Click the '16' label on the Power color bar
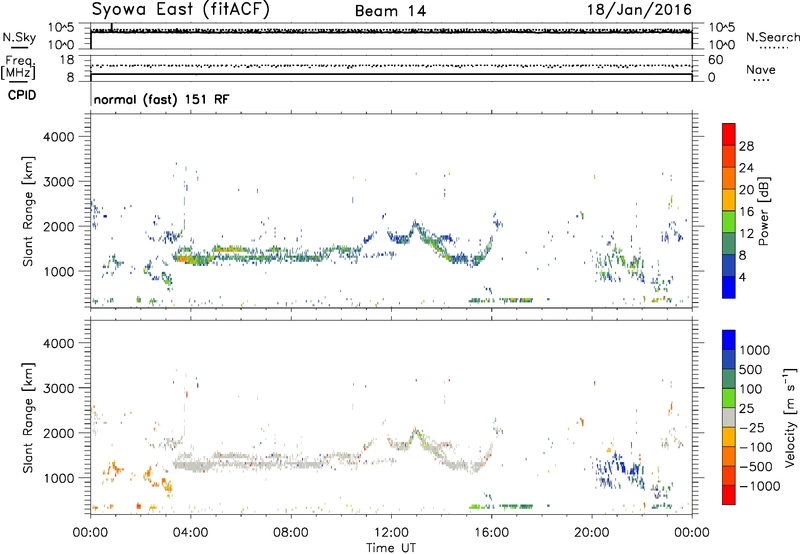800x554 pixels. (746, 211)
